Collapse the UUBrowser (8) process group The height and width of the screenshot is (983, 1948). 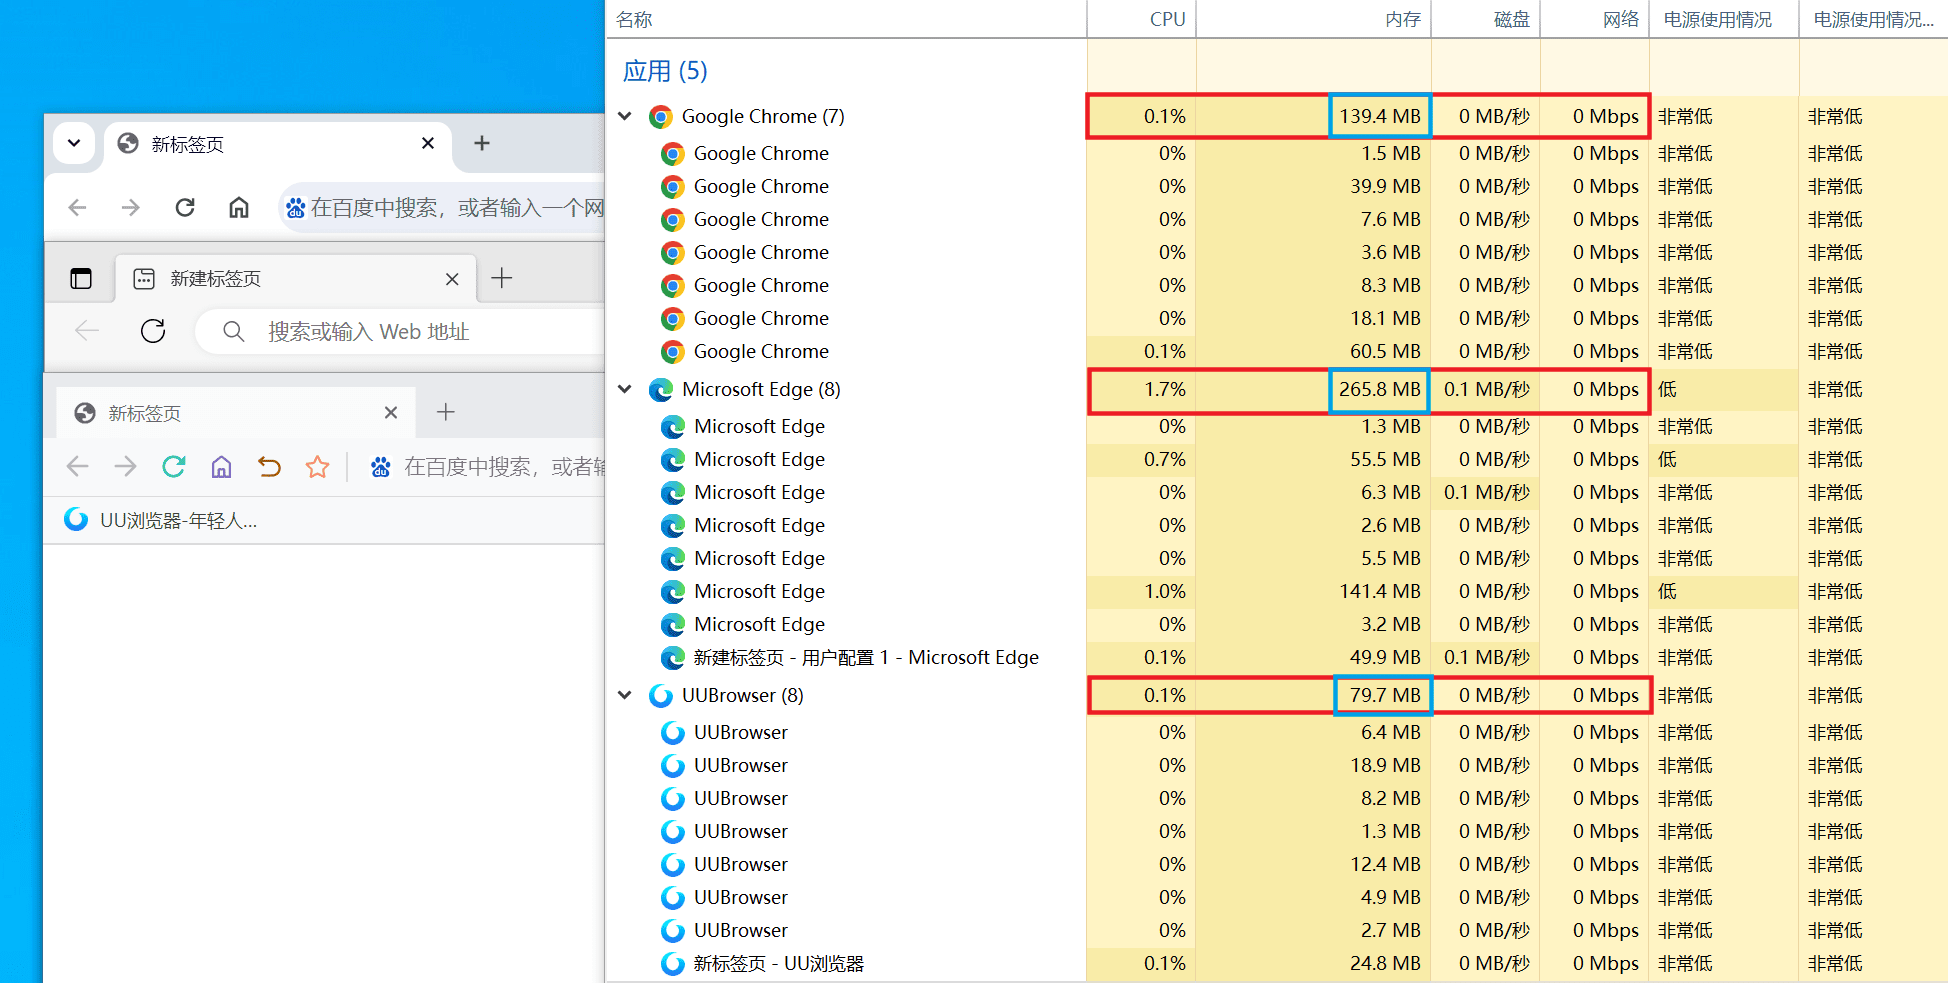tap(625, 695)
